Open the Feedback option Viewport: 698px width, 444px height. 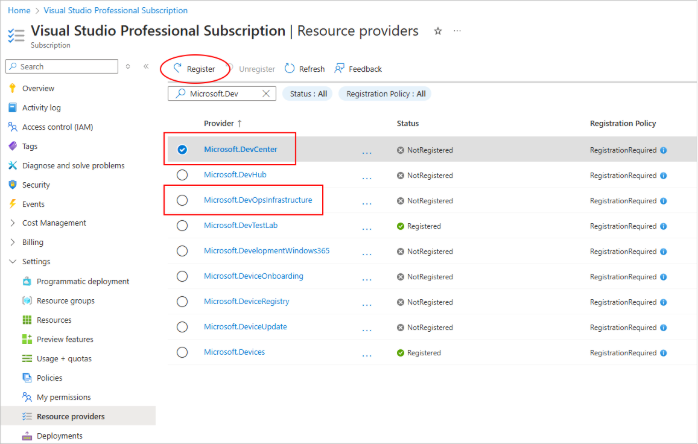point(358,69)
